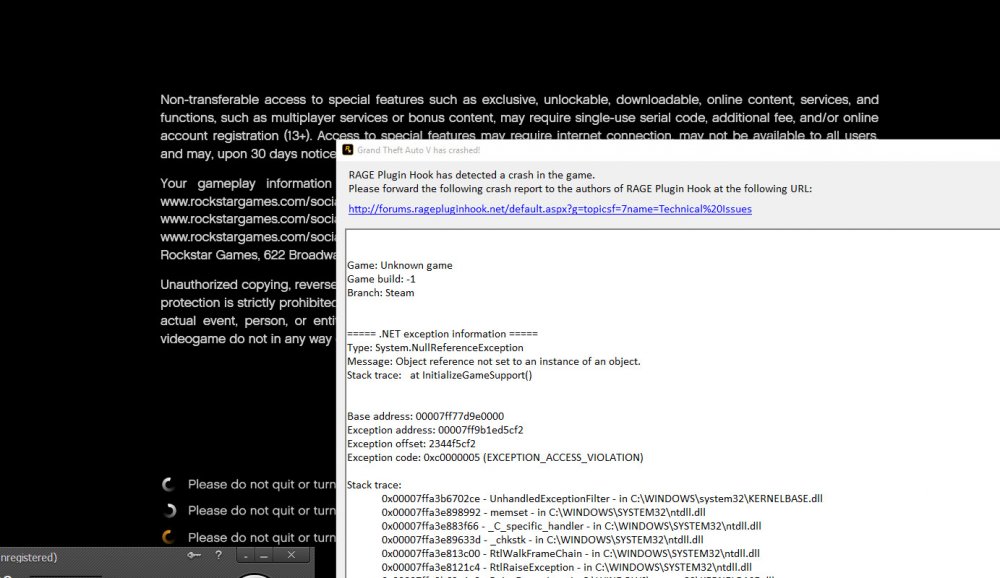Click the '(unregistered)' window title text
1000x578 pixels.
click(29, 557)
